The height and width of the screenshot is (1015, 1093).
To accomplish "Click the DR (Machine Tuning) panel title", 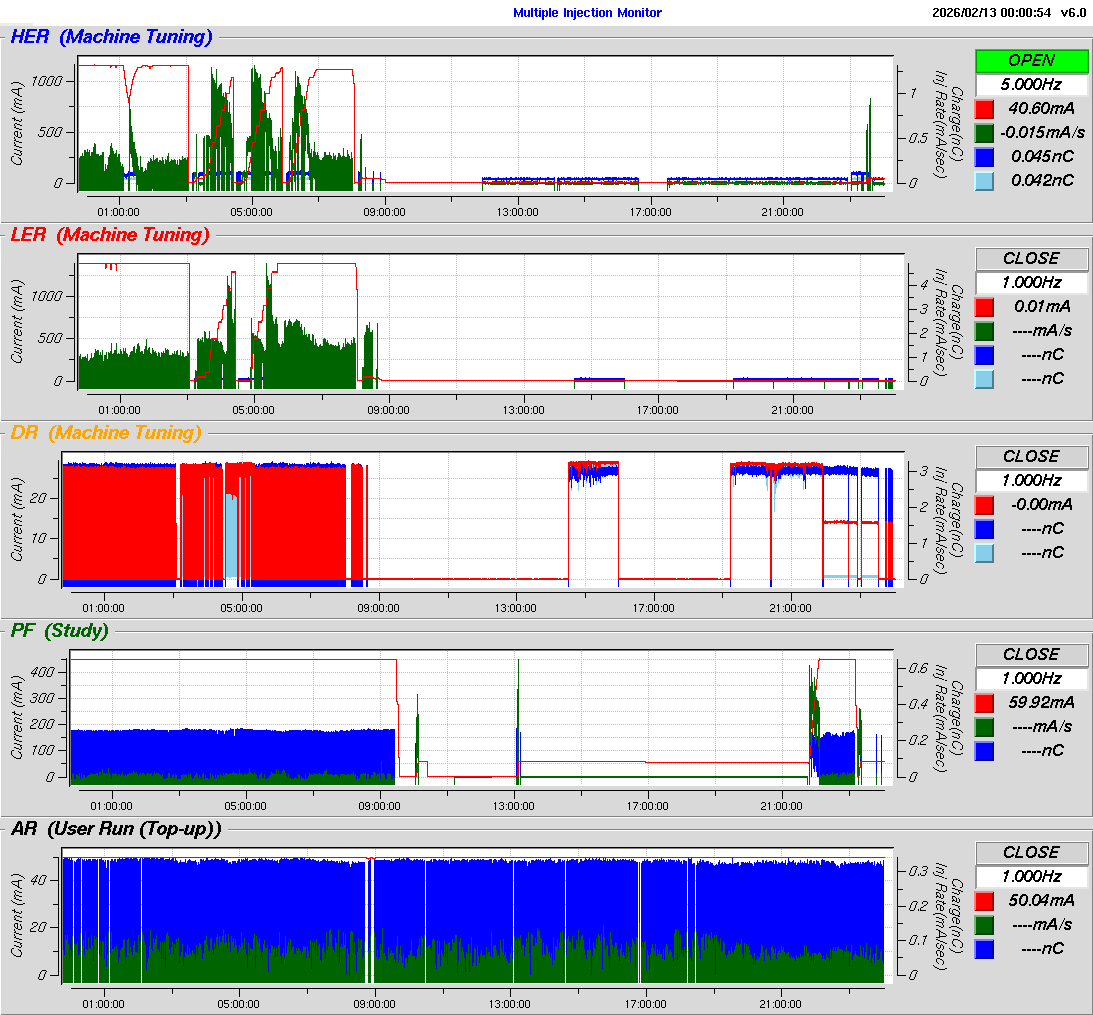I will [105, 433].
